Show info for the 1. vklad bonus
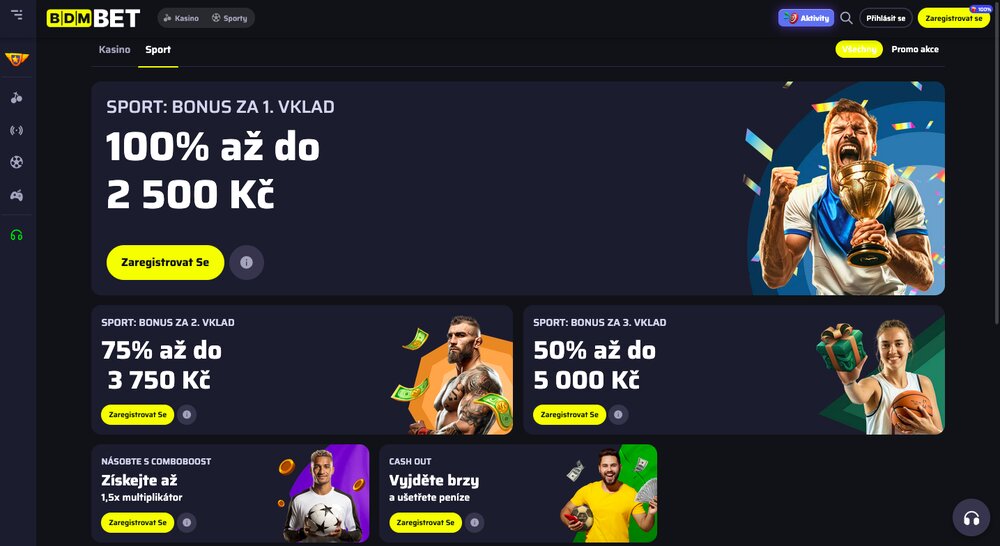Viewport: 1000px width, 546px height. tap(247, 262)
